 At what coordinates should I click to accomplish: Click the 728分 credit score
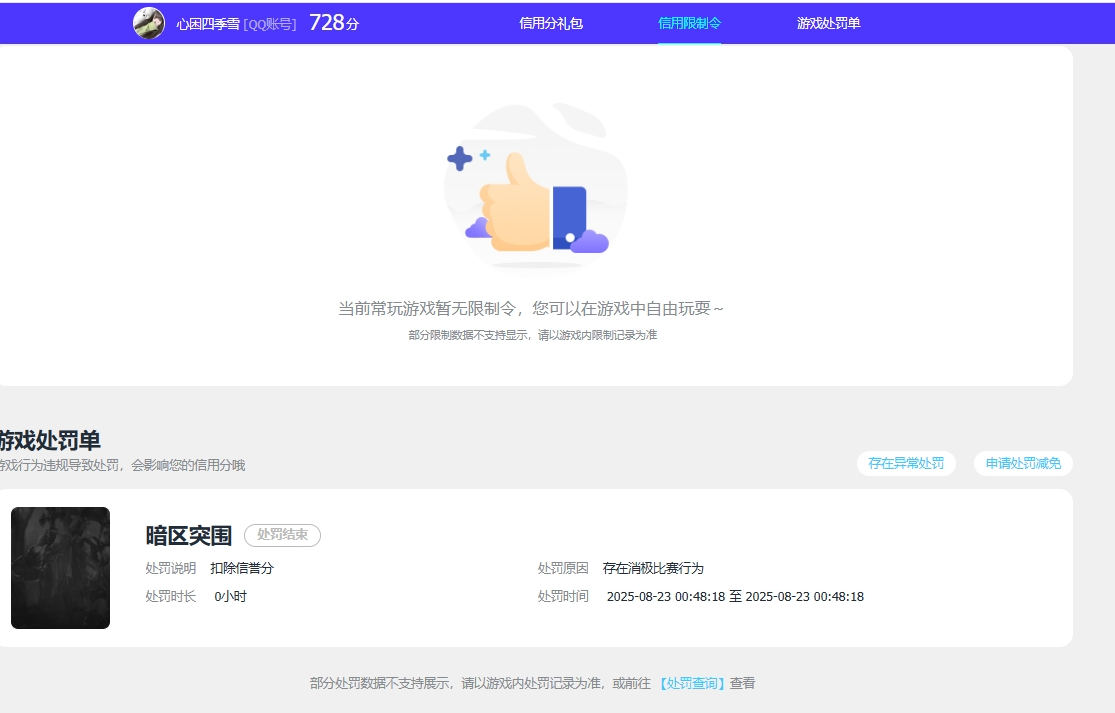pos(334,23)
